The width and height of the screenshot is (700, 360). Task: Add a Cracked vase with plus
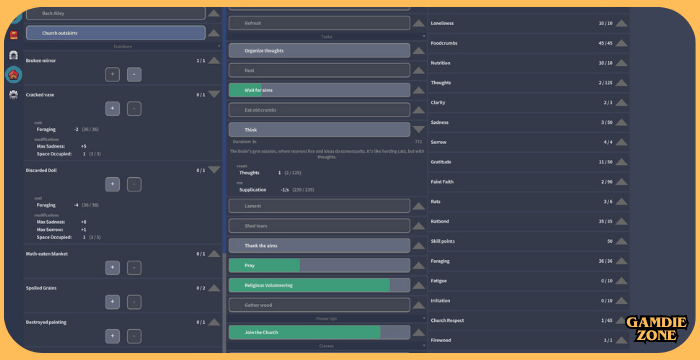click(112, 109)
